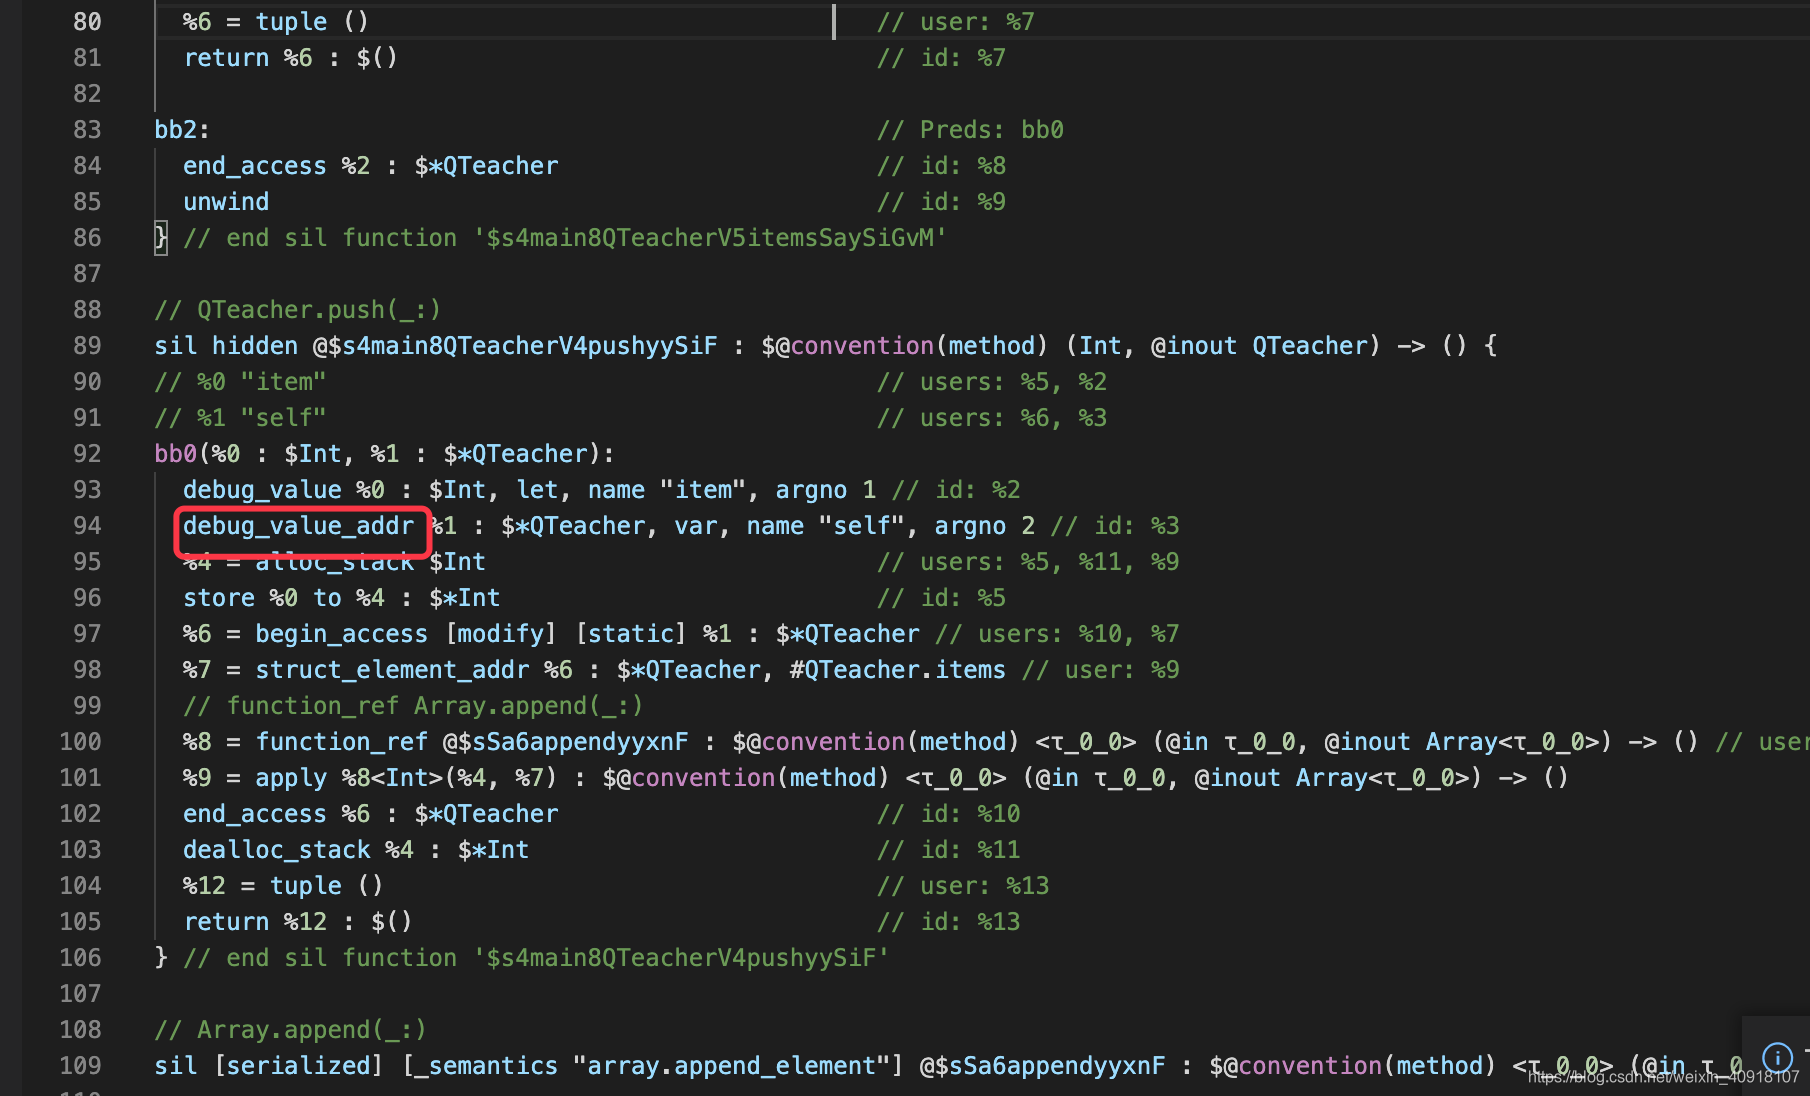Click line number 109 in the gutter
1810x1096 pixels.
click(x=80, y=1066)
